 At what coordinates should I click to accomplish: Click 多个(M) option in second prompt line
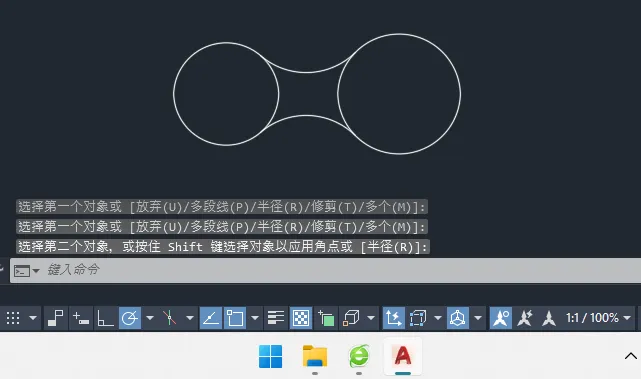click(388, 227)
